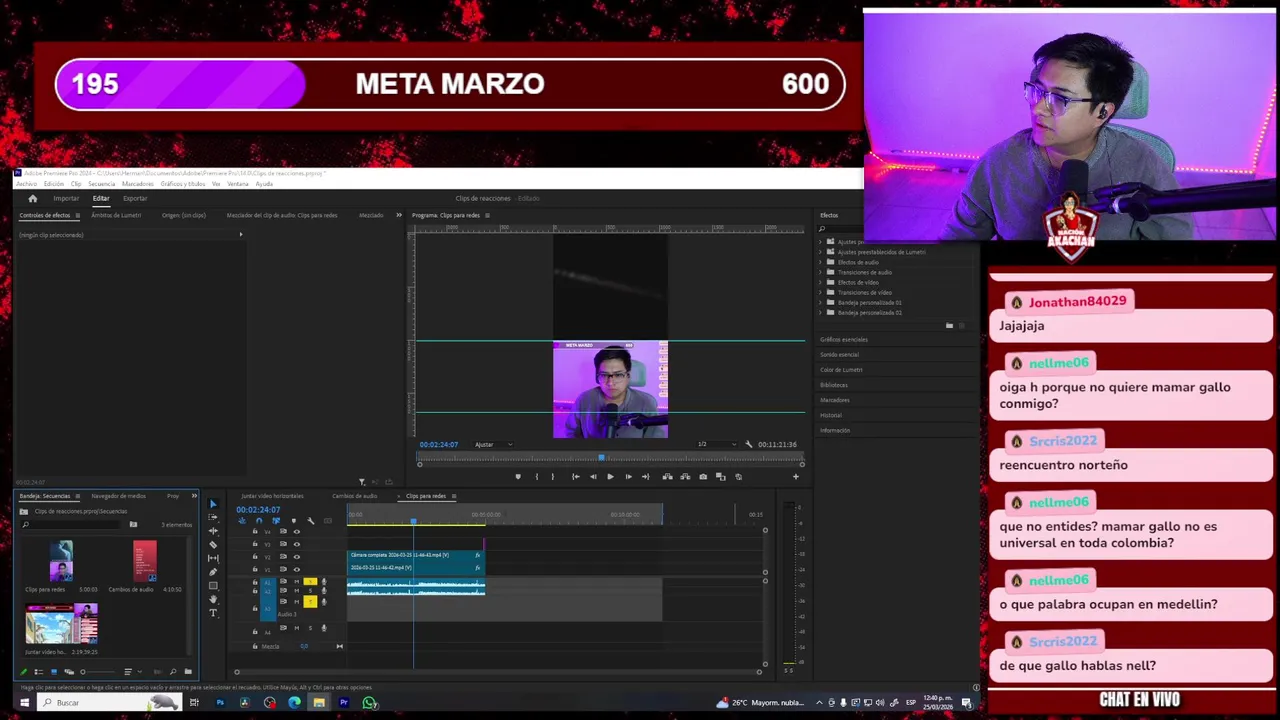Switch to Importar workspace
The width and height of the screenshot is (1280, 720).
[66, 198]
